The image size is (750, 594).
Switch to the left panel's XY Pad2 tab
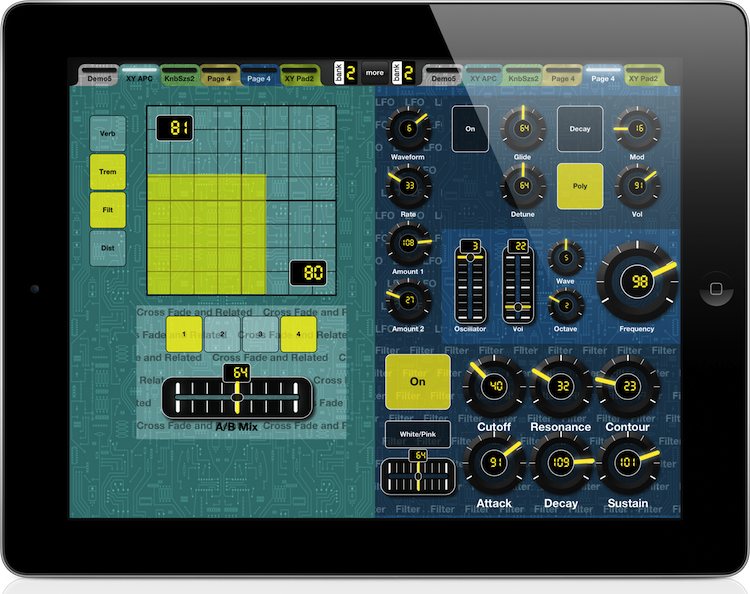click(299, 76)
